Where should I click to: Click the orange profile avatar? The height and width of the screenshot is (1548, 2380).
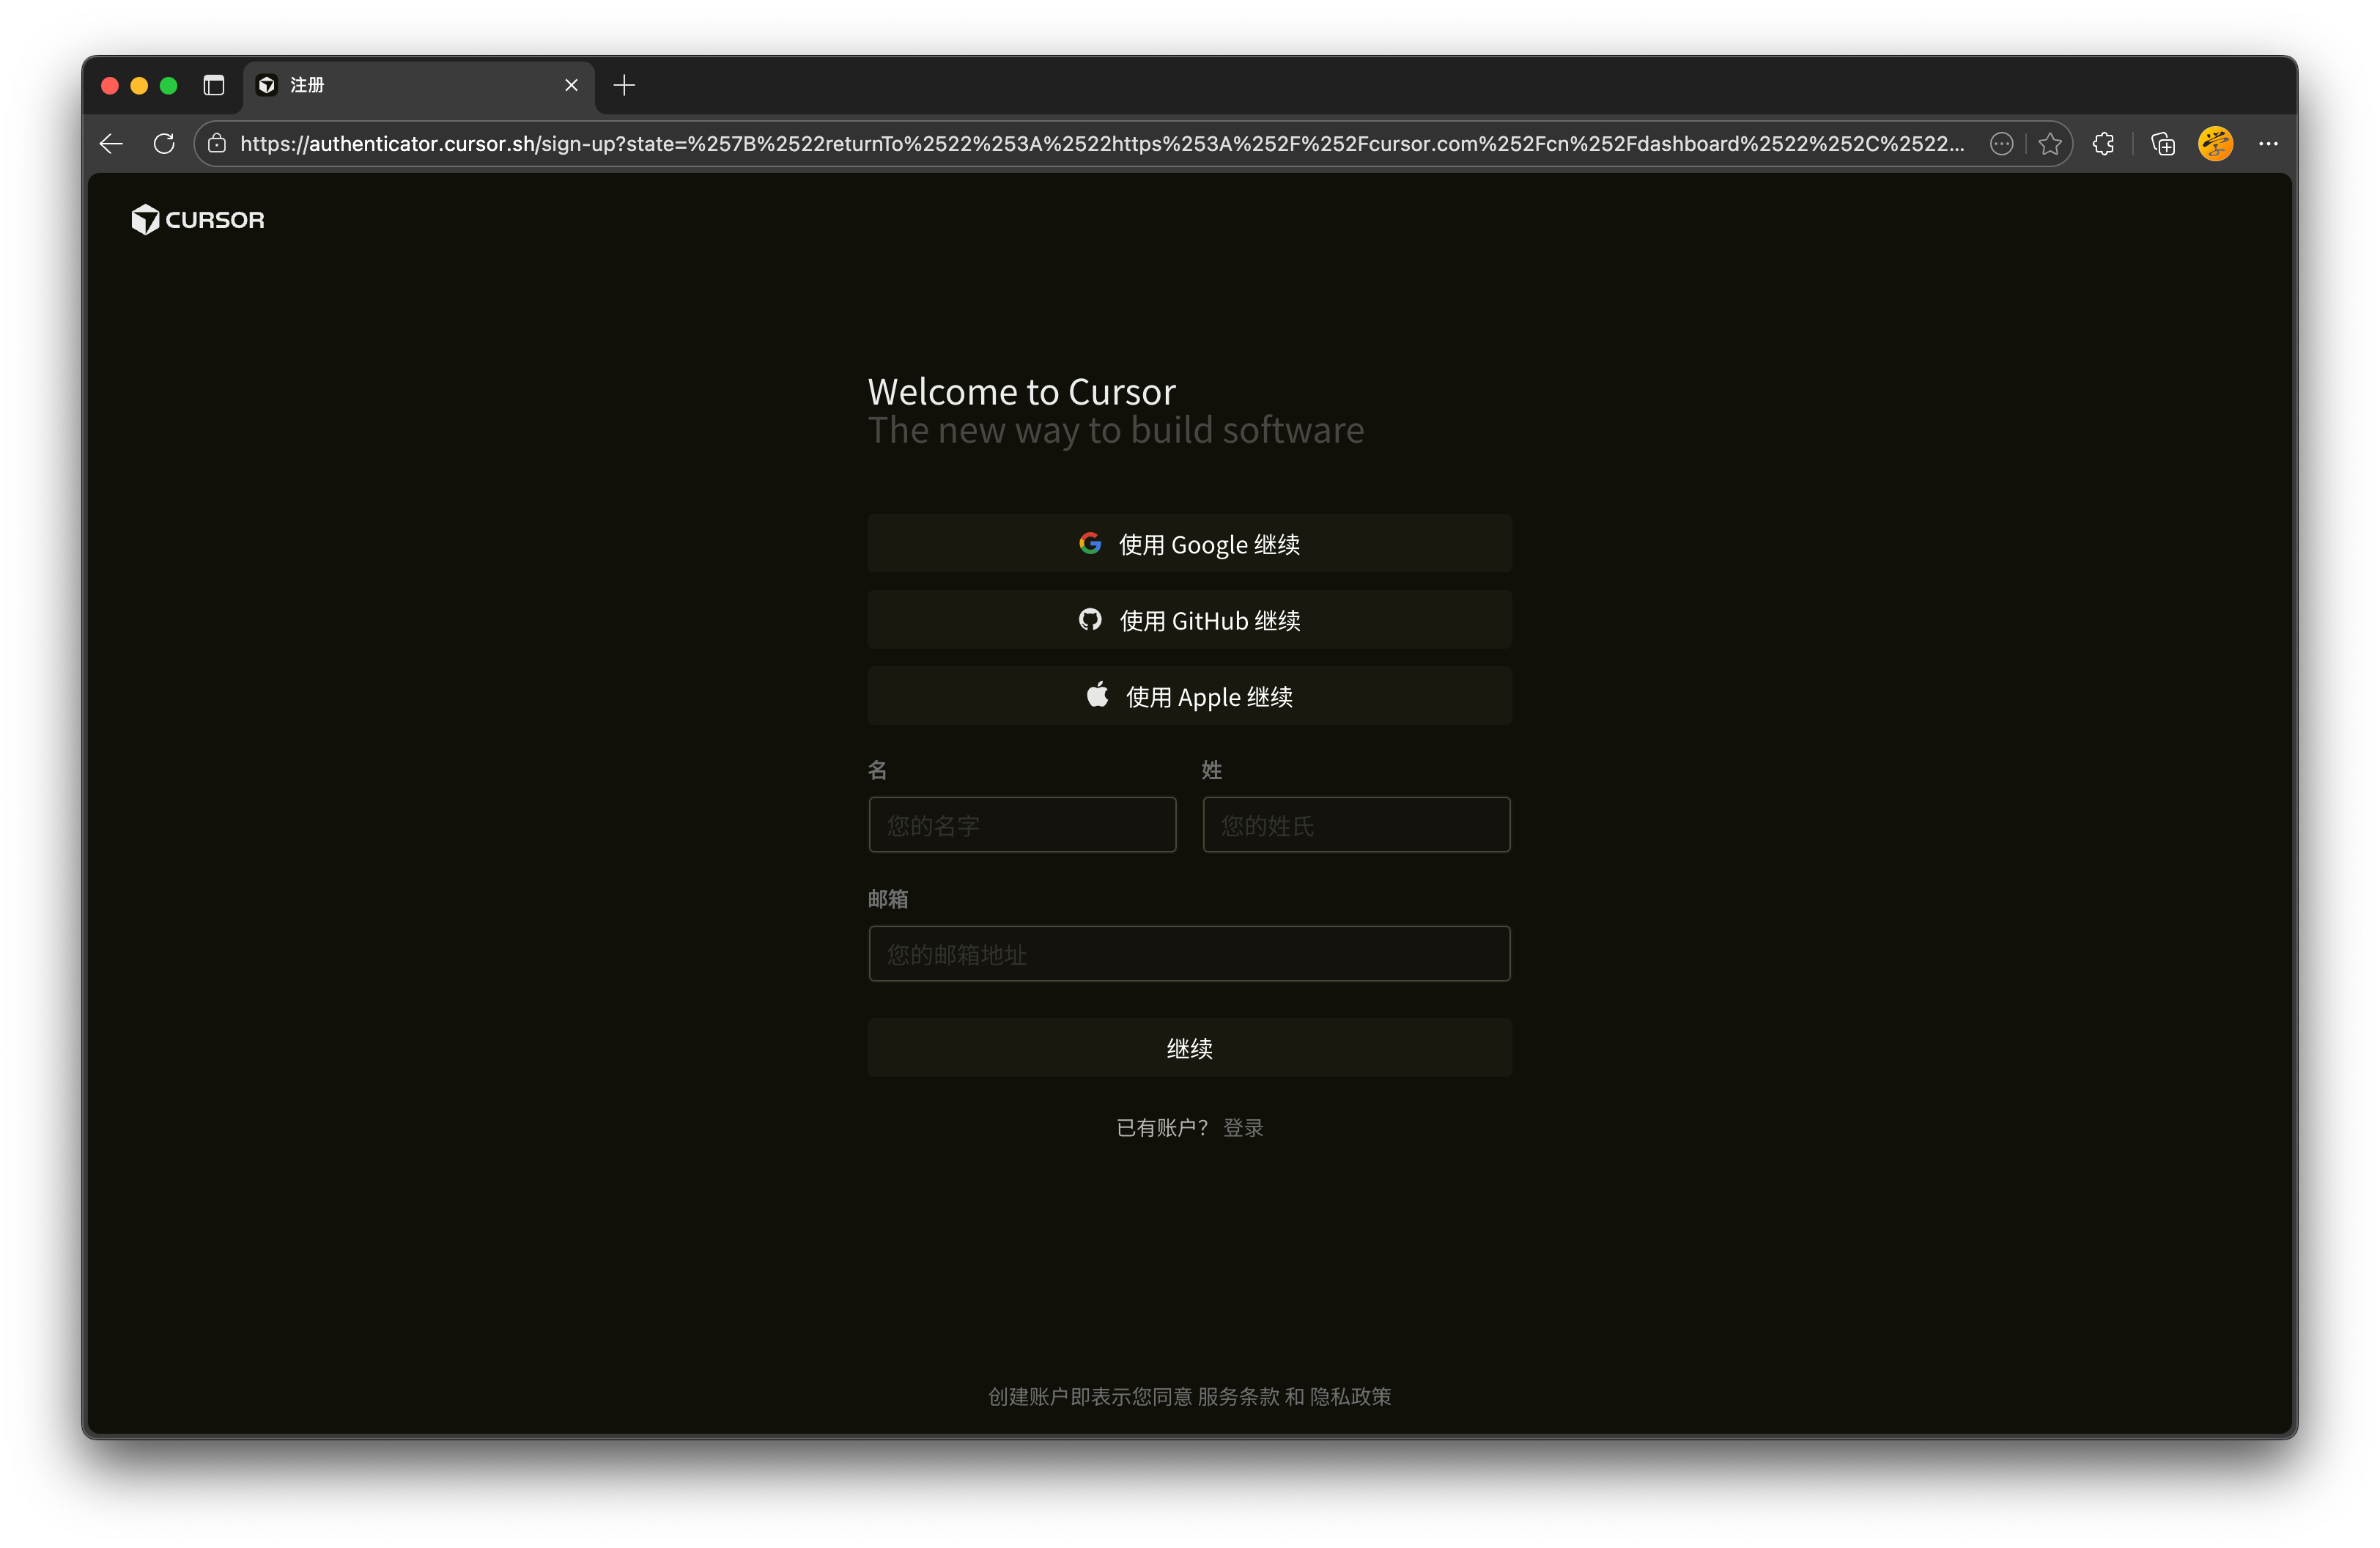[2215, 144]
